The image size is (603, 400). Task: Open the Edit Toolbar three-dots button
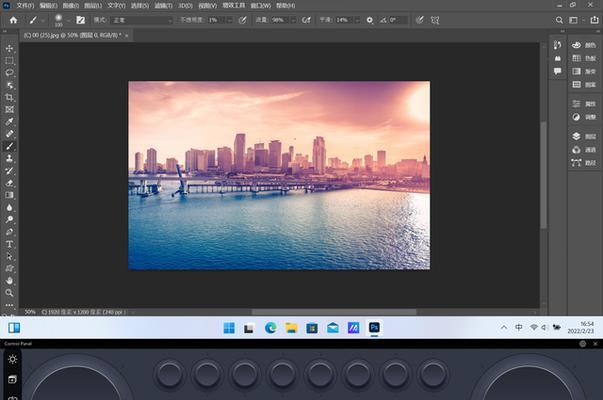[10, 305]
